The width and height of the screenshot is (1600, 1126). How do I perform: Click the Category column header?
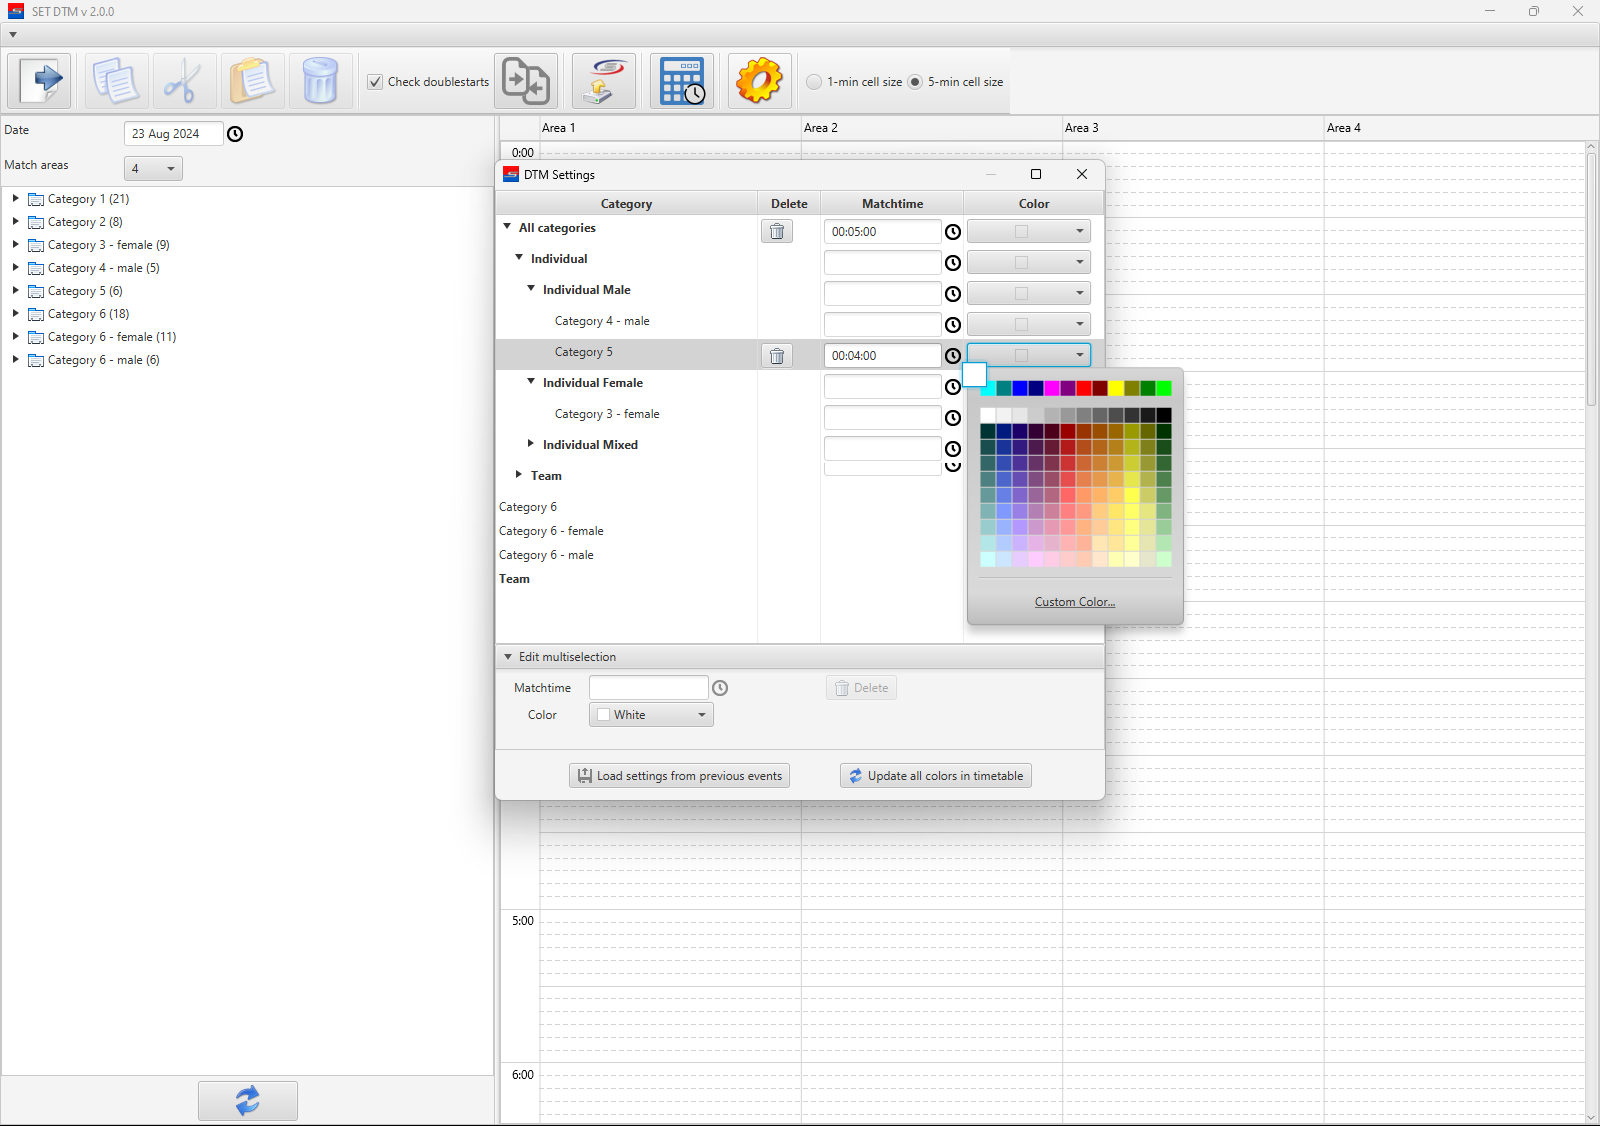click(626, 204)
